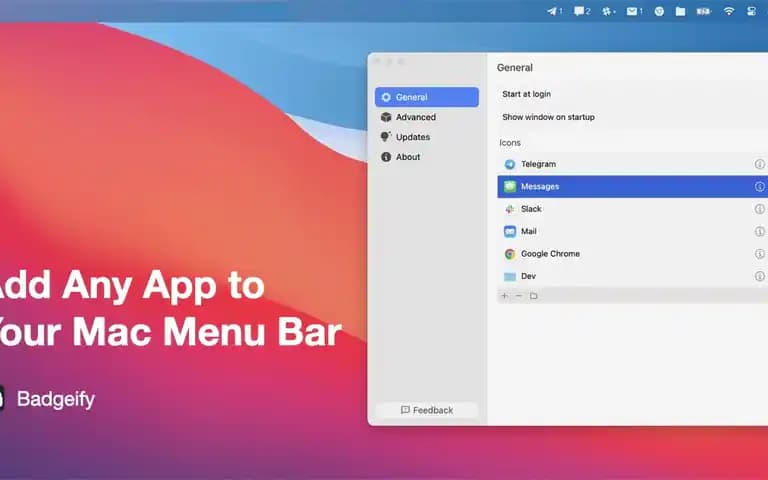Select the Slack entry in Icons list

(x=632, y=209)
